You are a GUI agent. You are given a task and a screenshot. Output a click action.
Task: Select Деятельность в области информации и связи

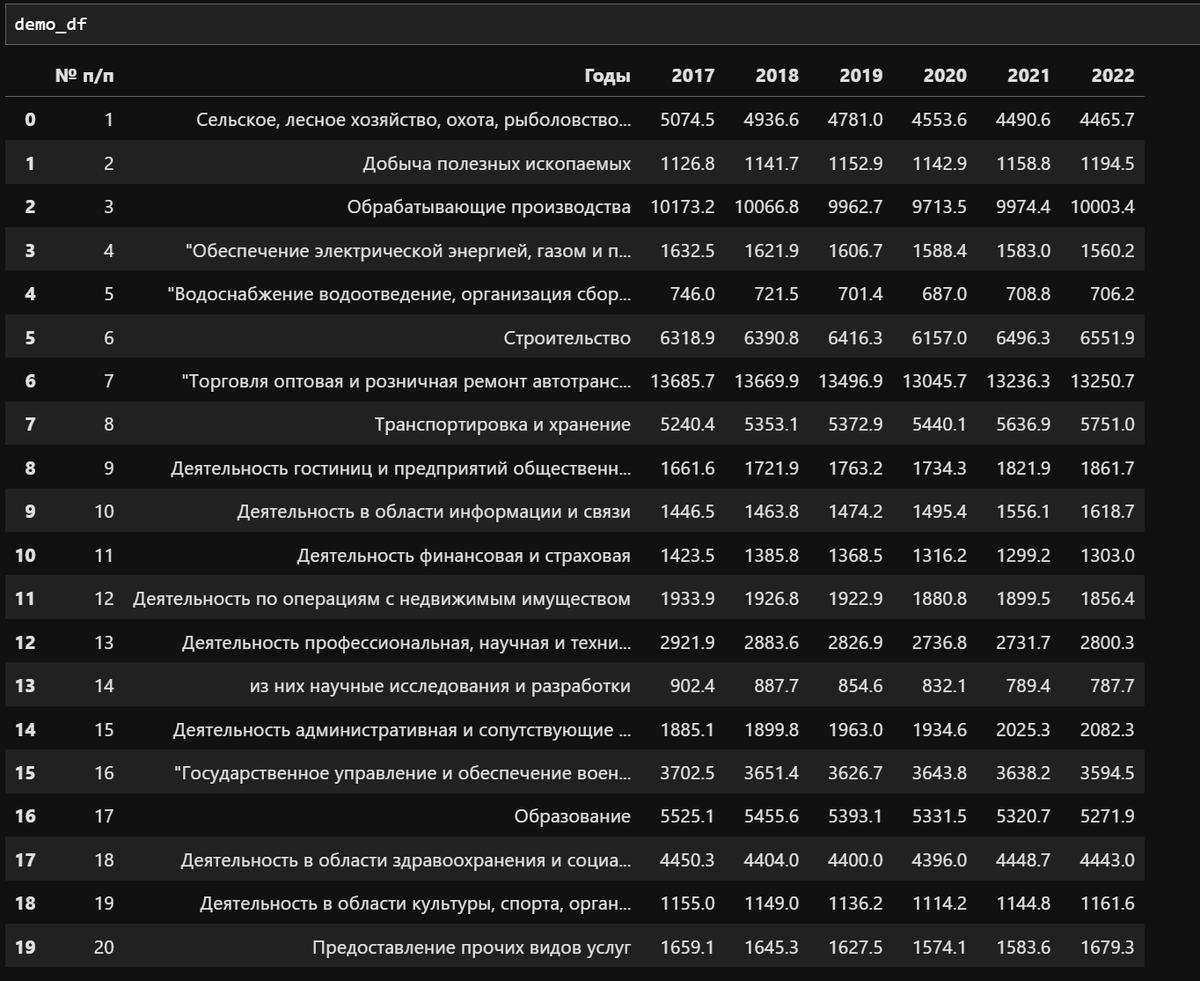[x=434, y=512]
